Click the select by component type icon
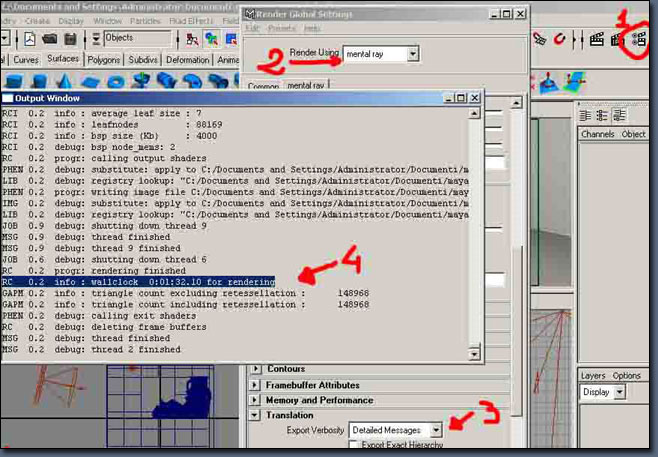Screen dimensions: 658x457 click(231, 39)
